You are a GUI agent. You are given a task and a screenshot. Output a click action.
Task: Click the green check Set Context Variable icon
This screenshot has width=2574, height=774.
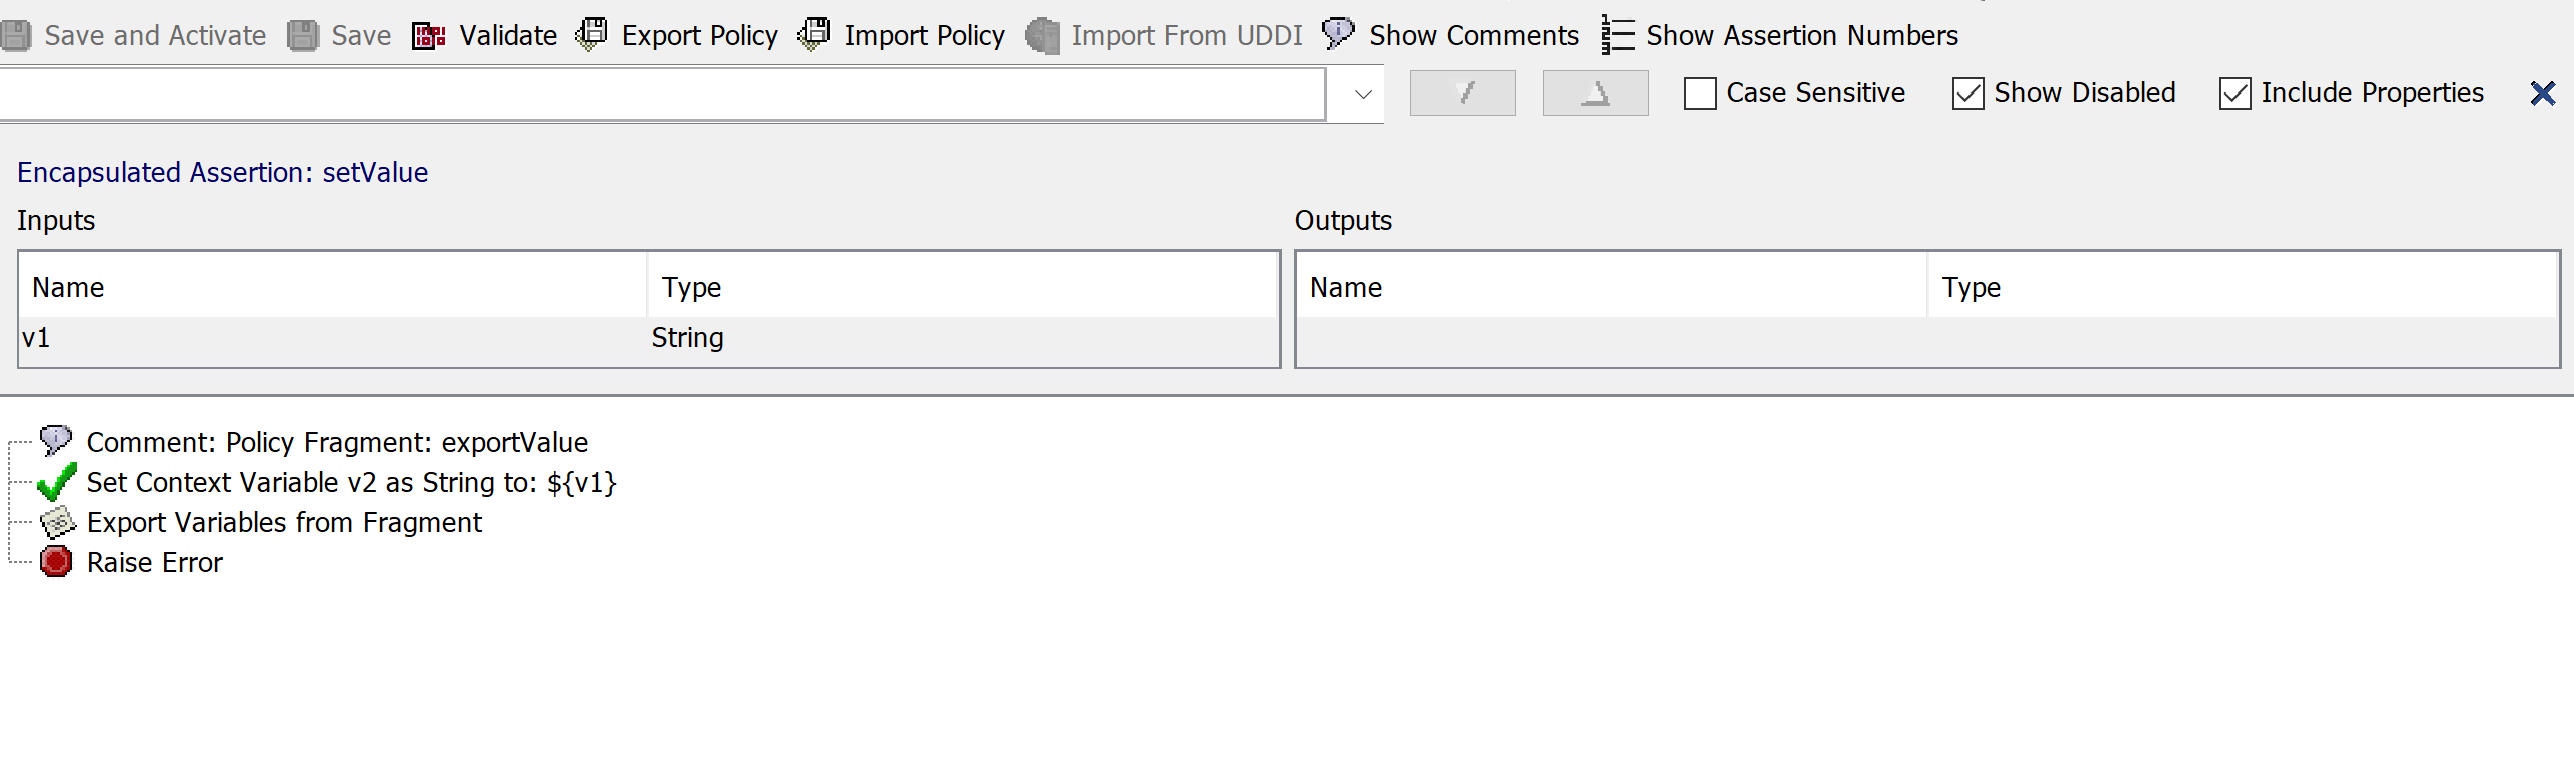point(56,482)
